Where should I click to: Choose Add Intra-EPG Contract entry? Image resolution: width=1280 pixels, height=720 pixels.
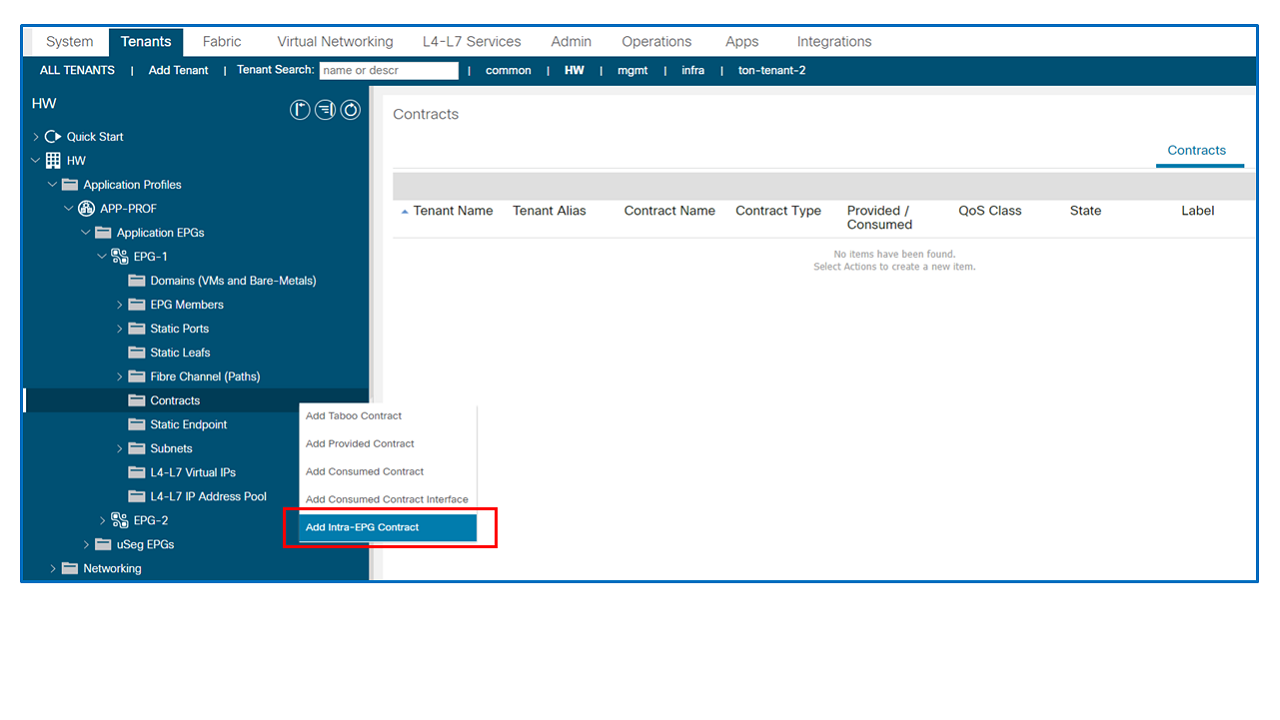point(388,527)
